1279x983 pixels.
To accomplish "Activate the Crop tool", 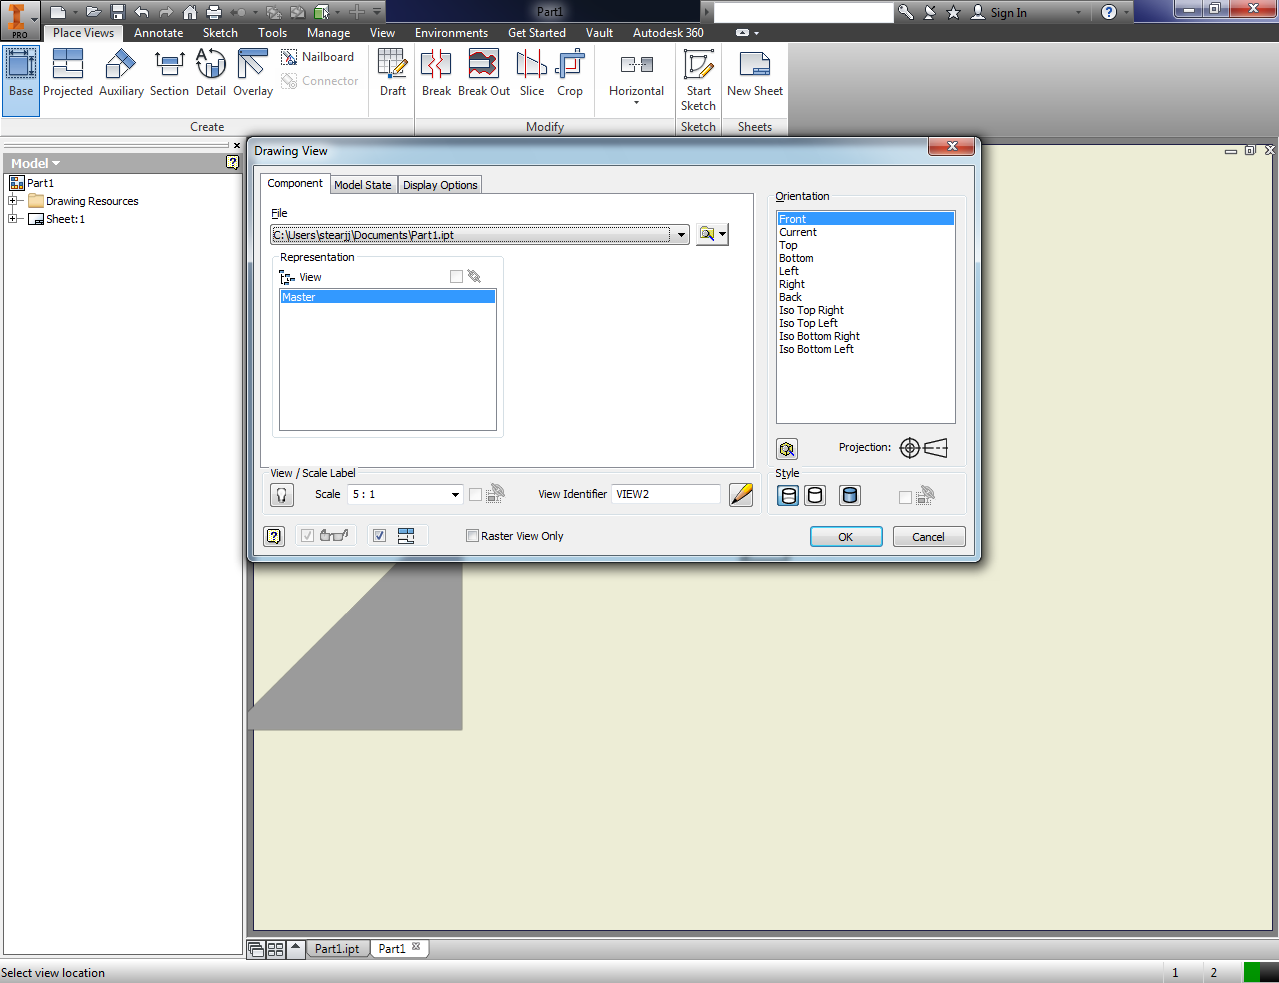I will 570,73.
